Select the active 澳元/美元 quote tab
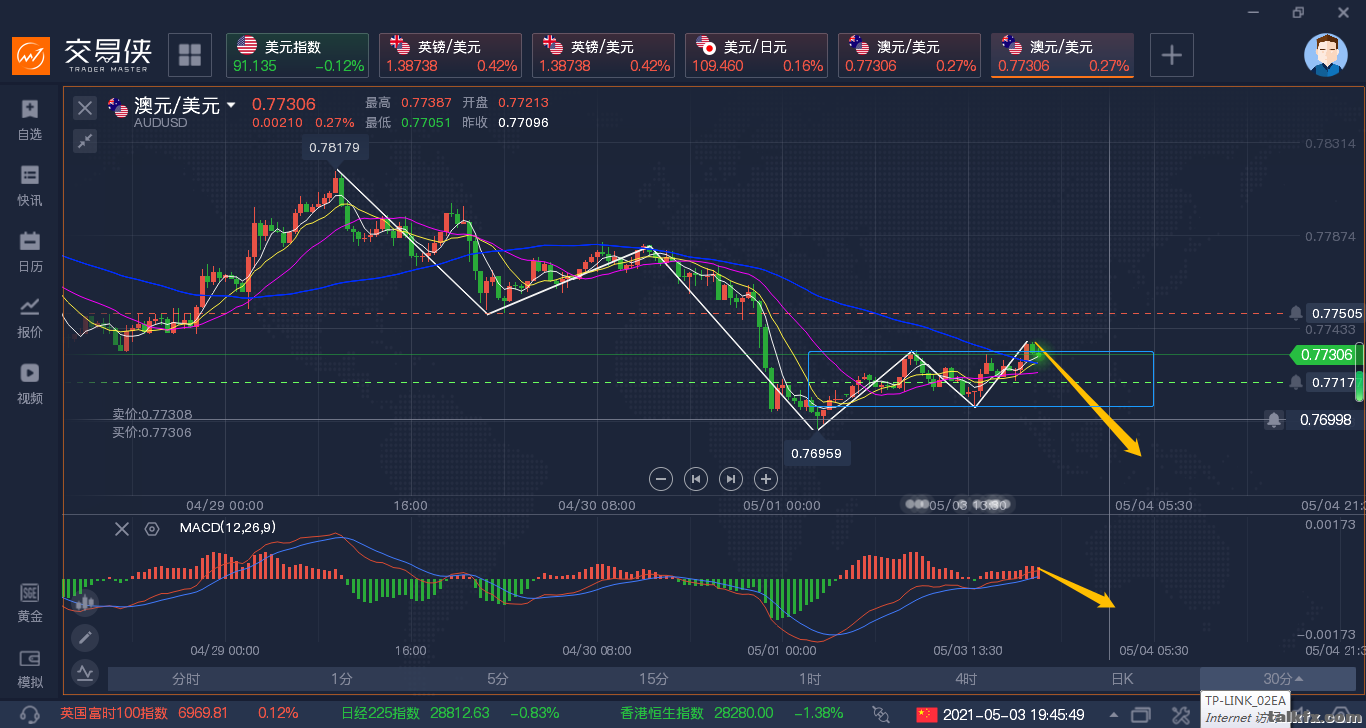1366x728 pixels. coord(1063,56)
